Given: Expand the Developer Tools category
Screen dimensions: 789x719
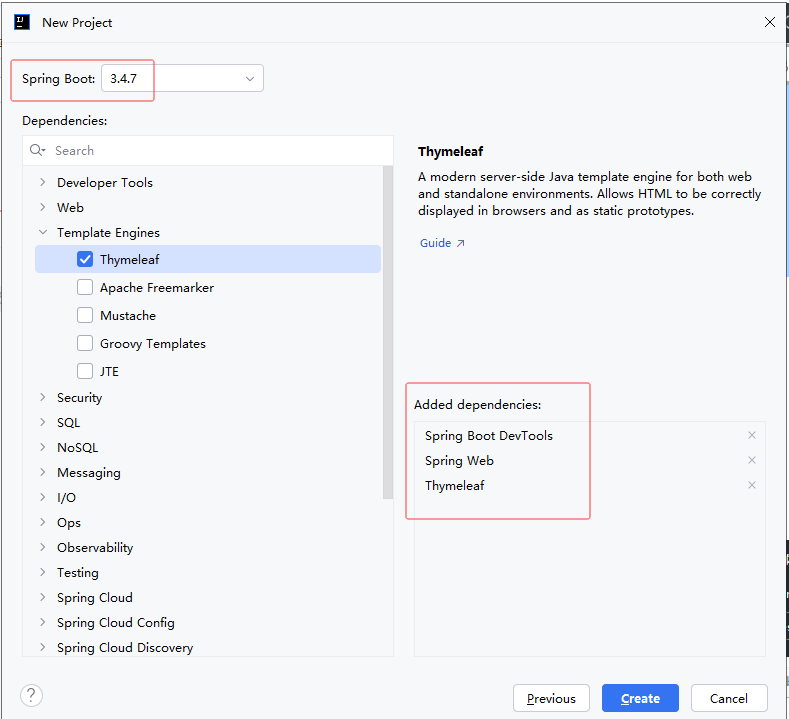Looking at the screenshot, I should click(x=43, y=182).
